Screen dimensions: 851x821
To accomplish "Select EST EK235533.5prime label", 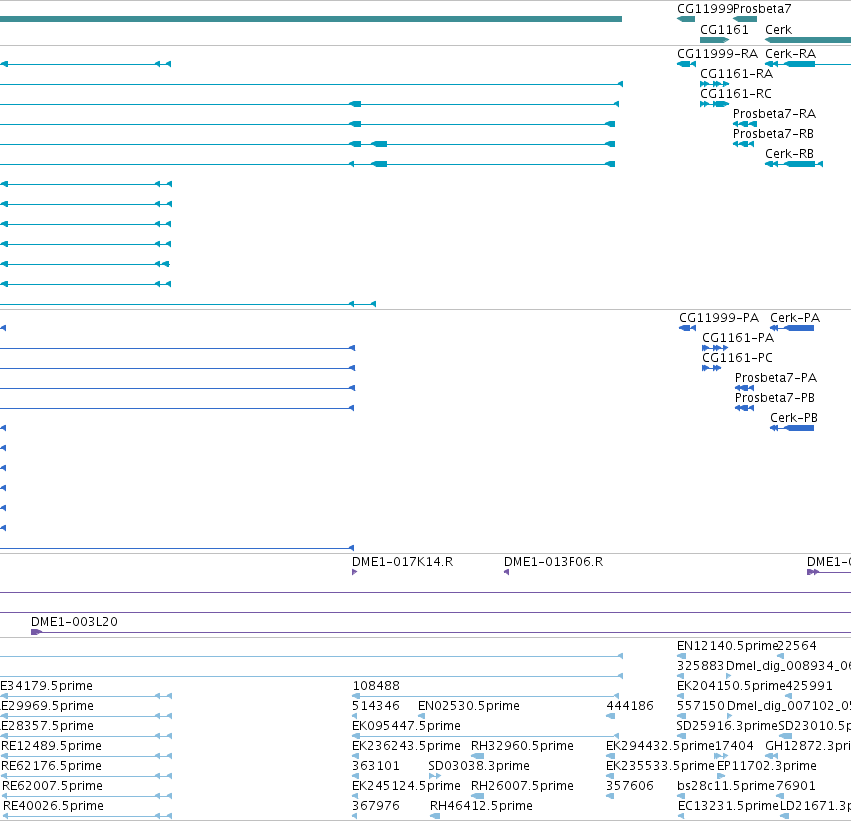I will point(661,766).
